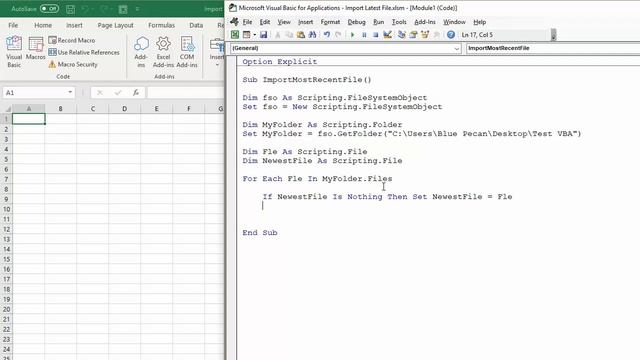This screenshot has height=360, width=640.
Task: Open Macro Security settings
Action: 73,64
